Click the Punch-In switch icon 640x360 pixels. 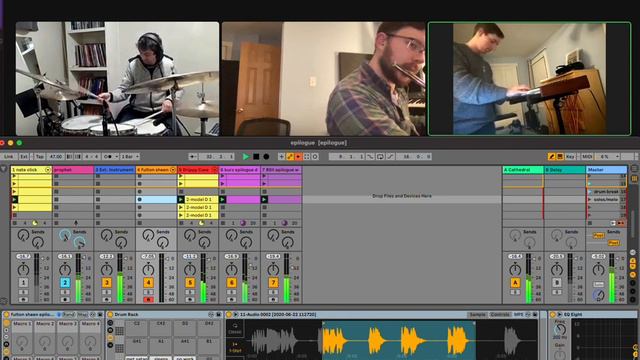[370, 156]
